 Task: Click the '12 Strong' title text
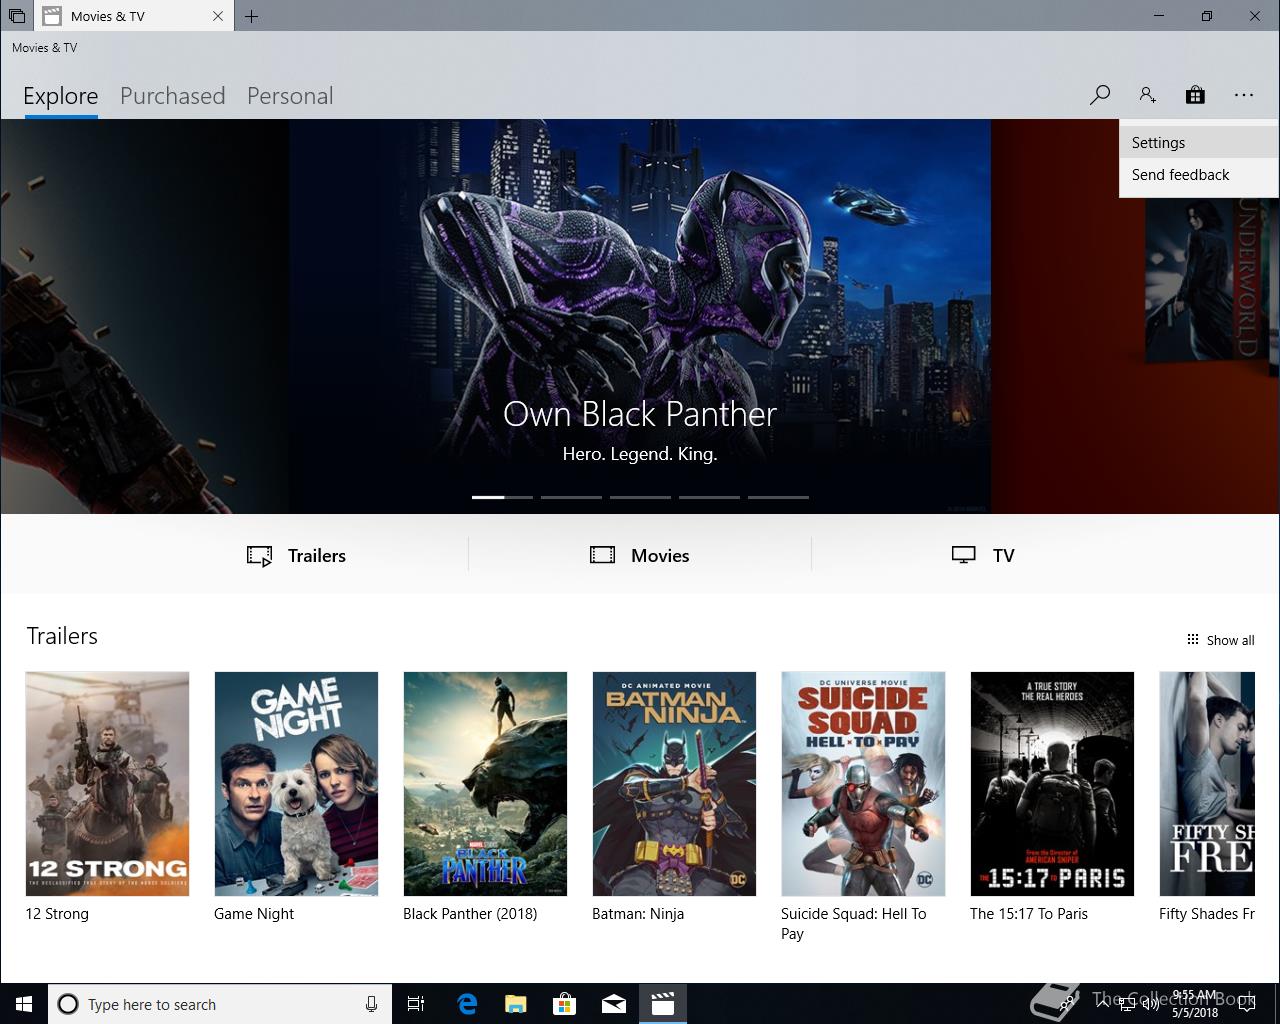tap(57, 914)
